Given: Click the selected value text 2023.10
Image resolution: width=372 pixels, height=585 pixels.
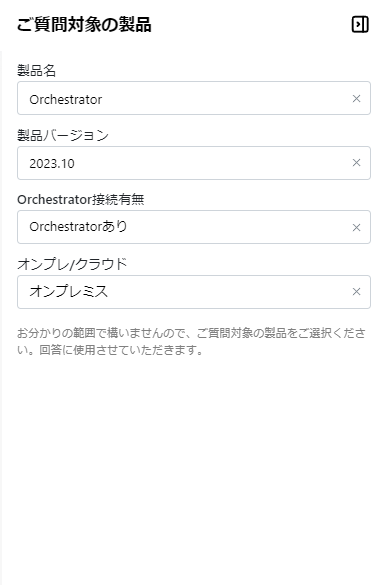Looking at the screenshot, I should pos(52,163).
